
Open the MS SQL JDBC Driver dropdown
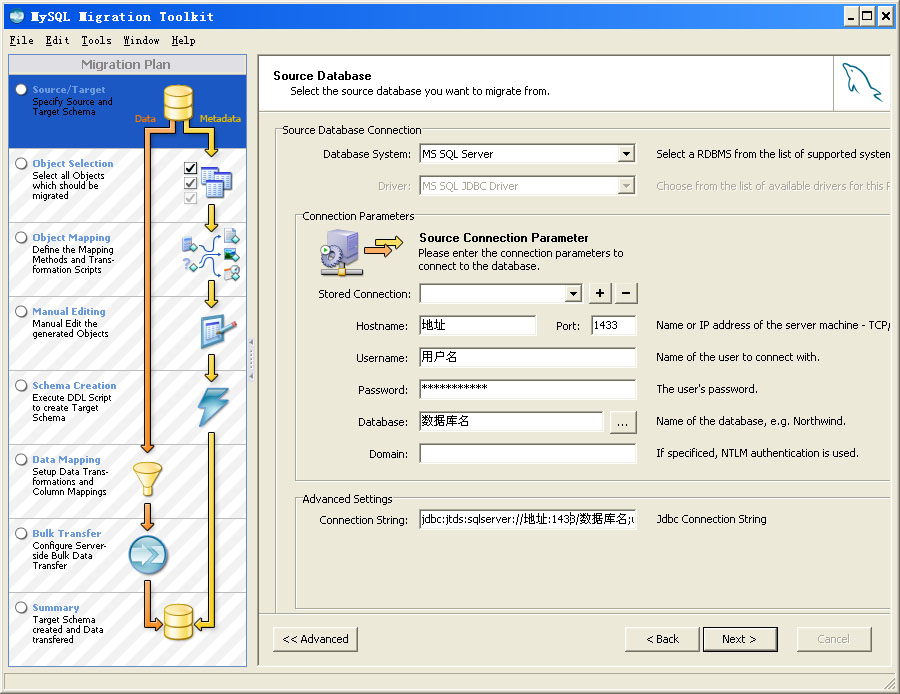628,185
